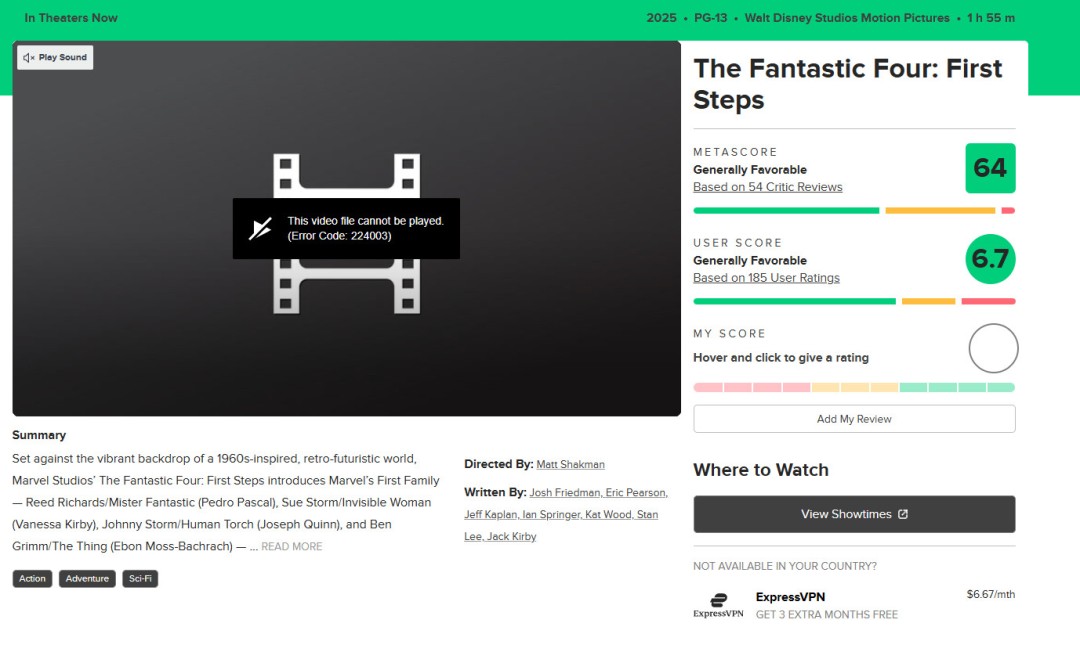Image resolution: width=1080 pixels, height=652 pixels.
Task: Click the 6.7 user score circle
Action: [990, 259]
